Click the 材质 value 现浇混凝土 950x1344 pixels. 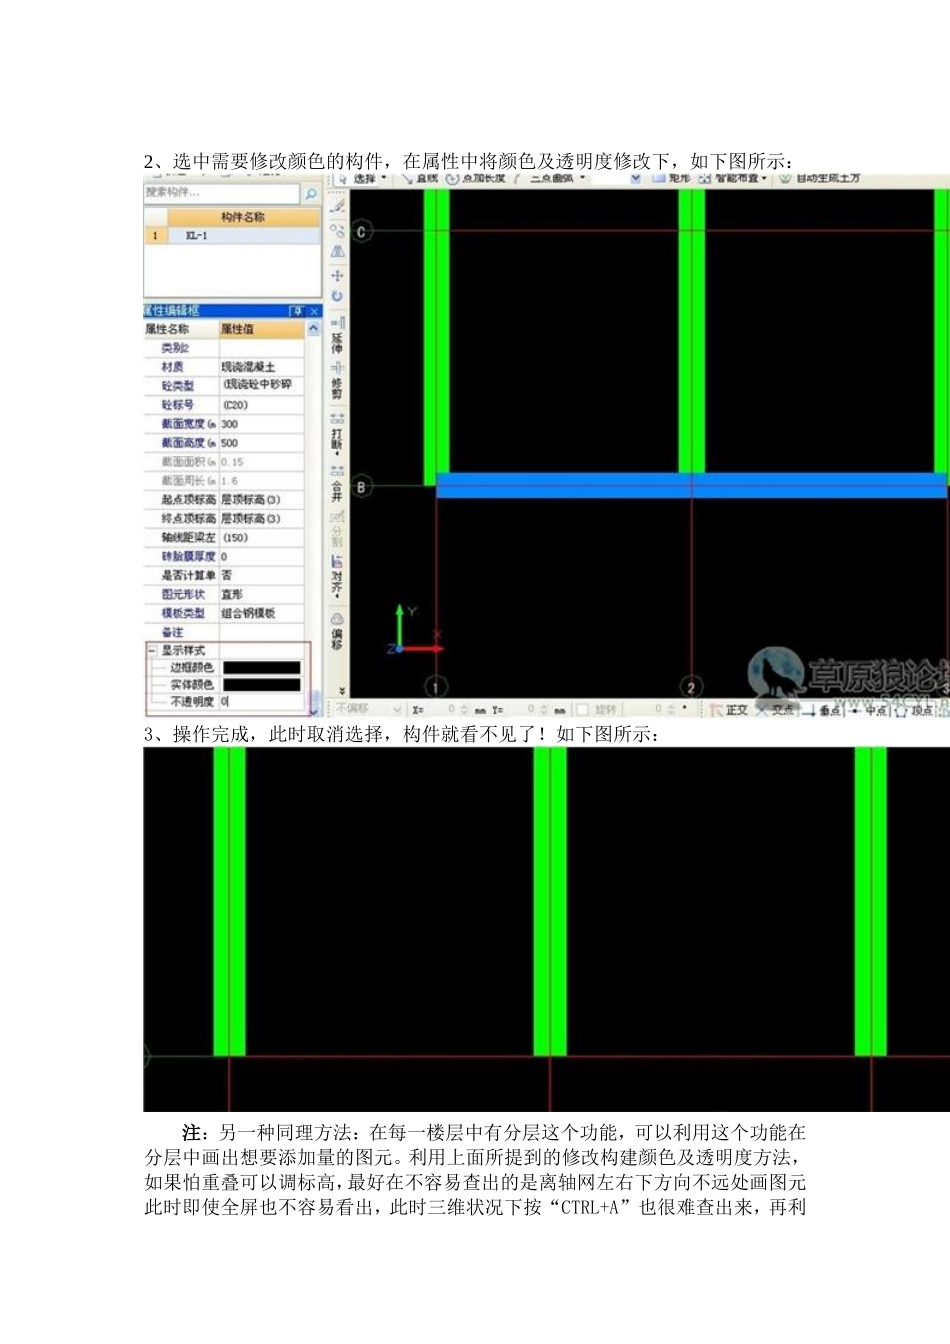261,367
